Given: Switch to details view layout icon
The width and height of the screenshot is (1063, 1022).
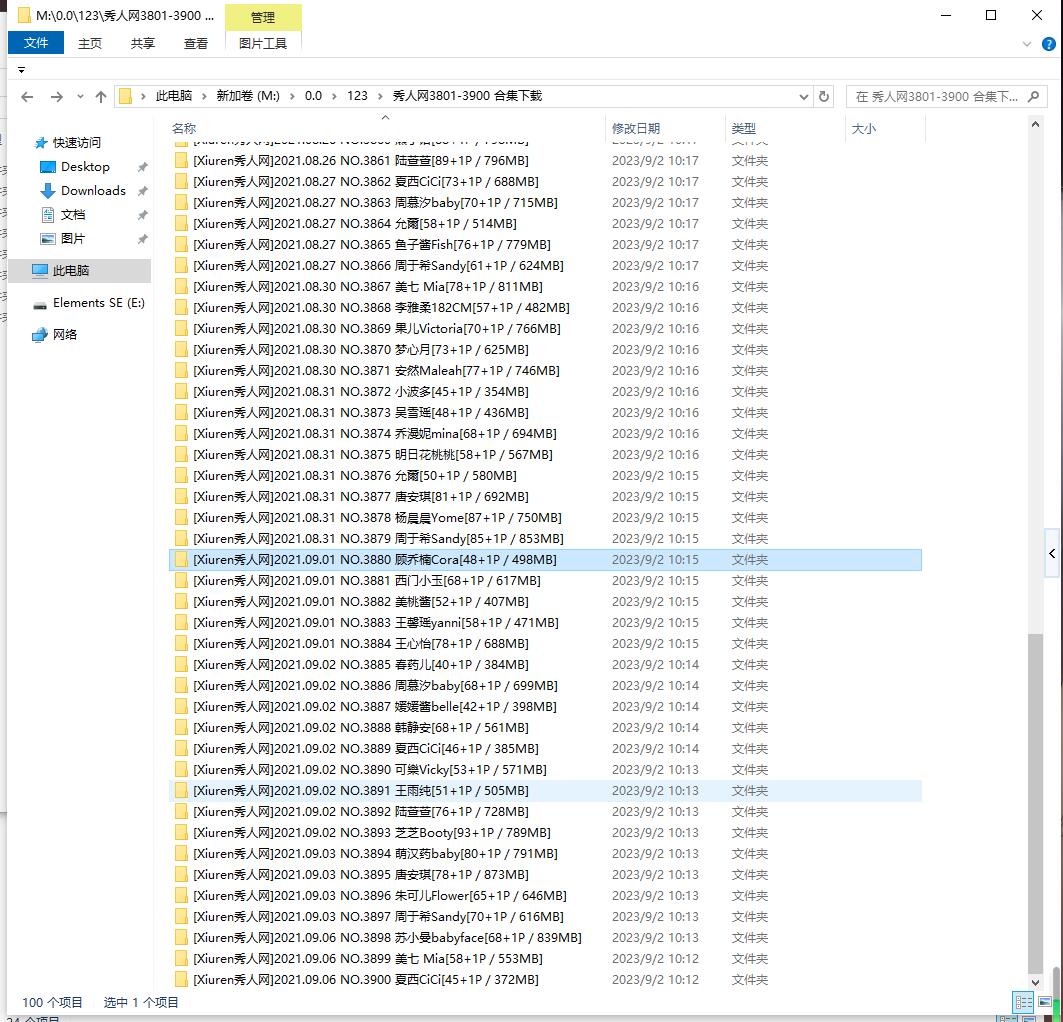Looking at the screenshot, I should tap(1023, 1002).
